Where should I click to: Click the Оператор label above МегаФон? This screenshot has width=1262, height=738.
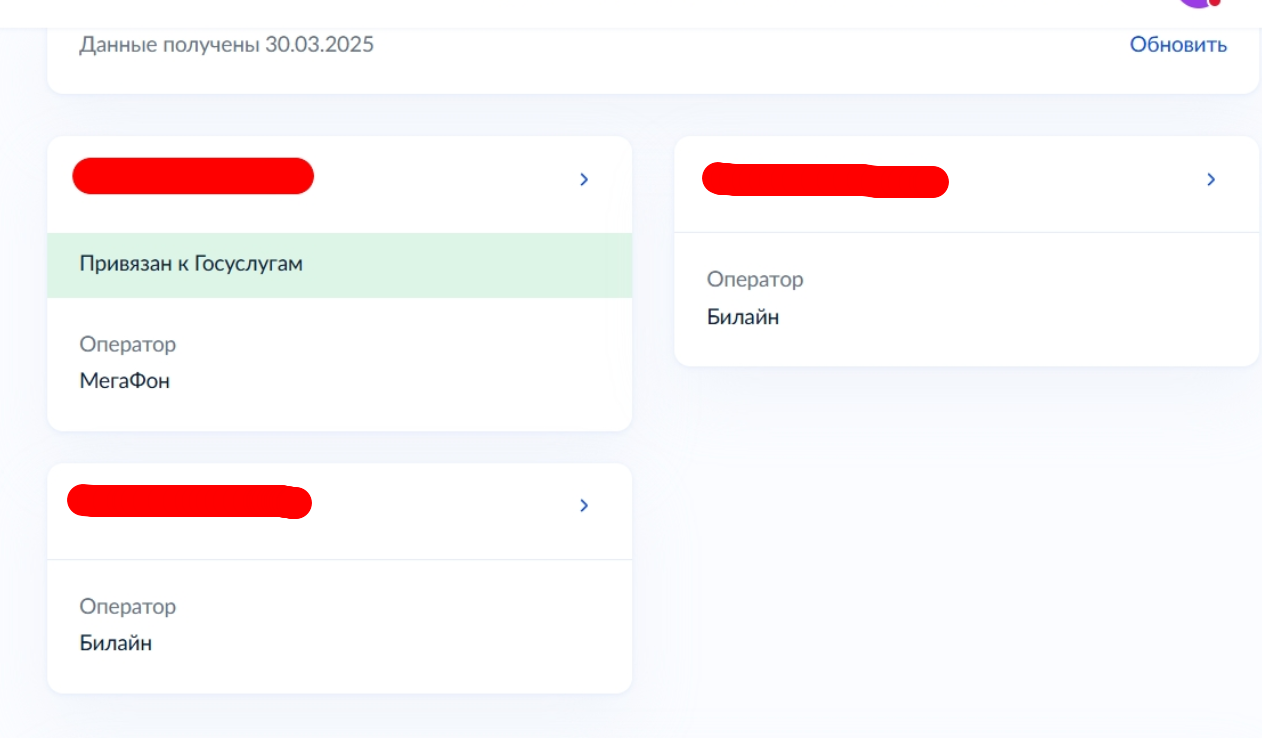click(x=128, y=345)
